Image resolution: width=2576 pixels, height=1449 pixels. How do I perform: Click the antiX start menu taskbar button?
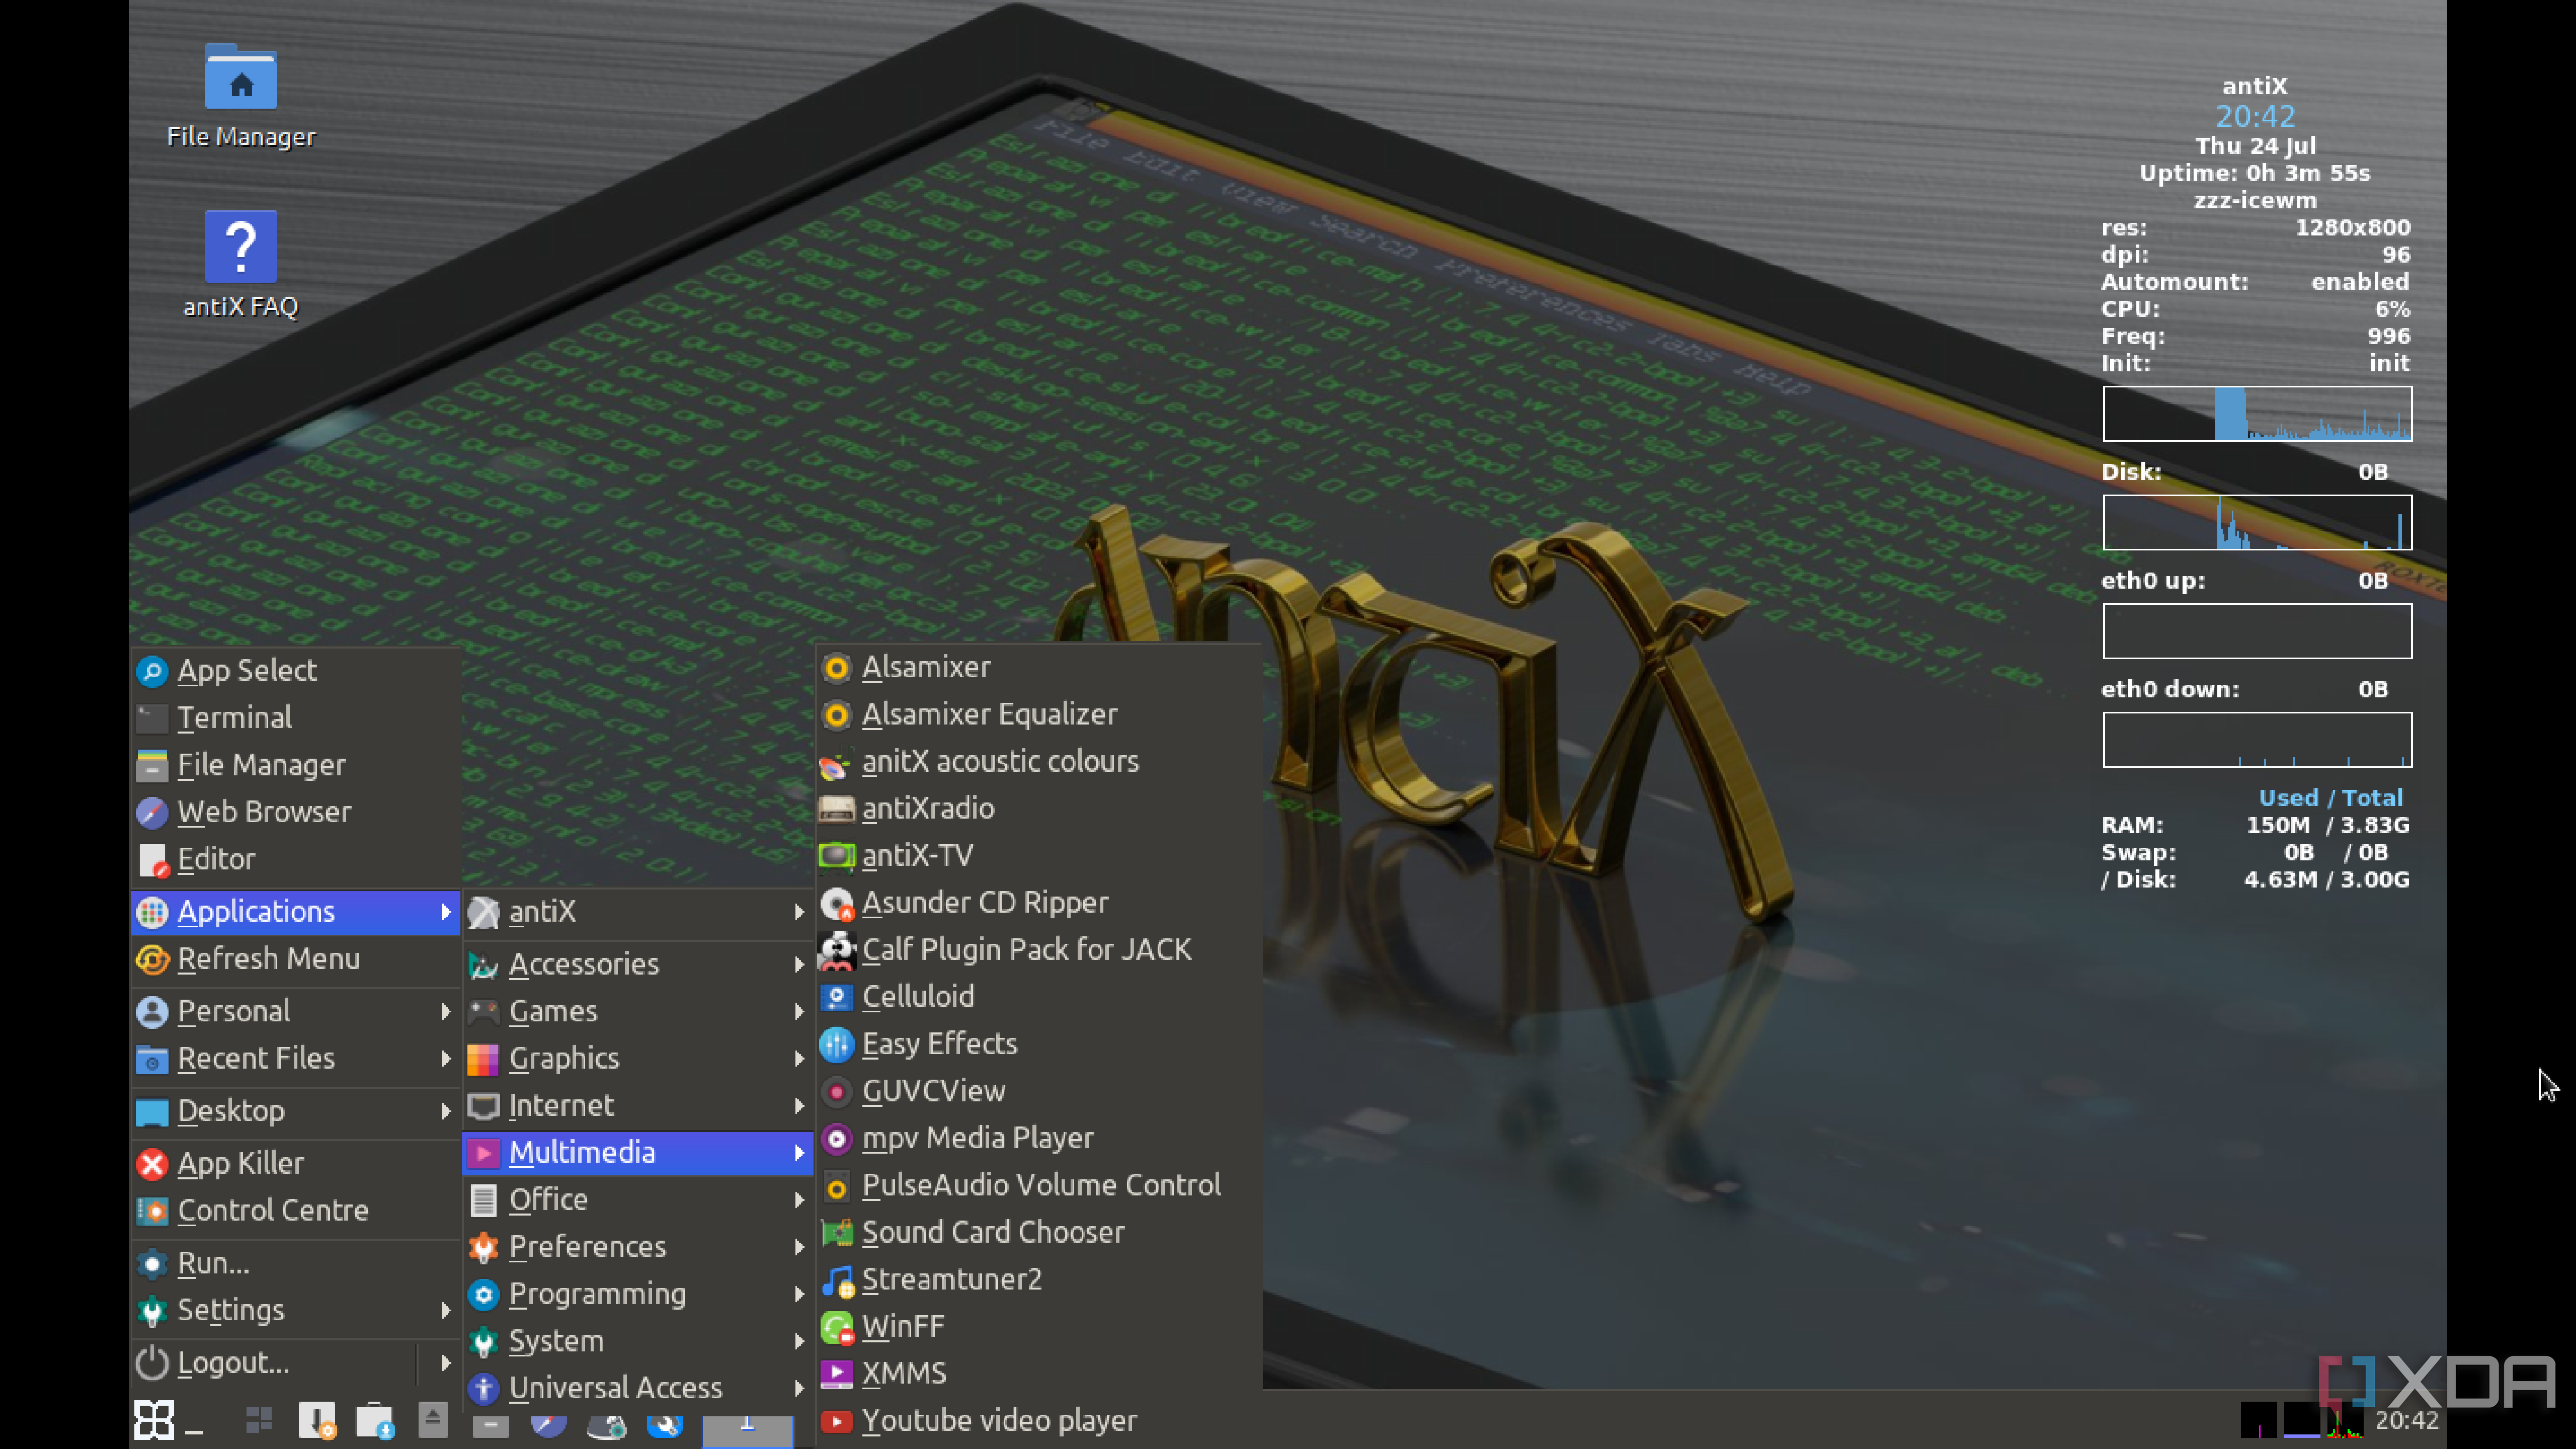(x=154, y=1420)
